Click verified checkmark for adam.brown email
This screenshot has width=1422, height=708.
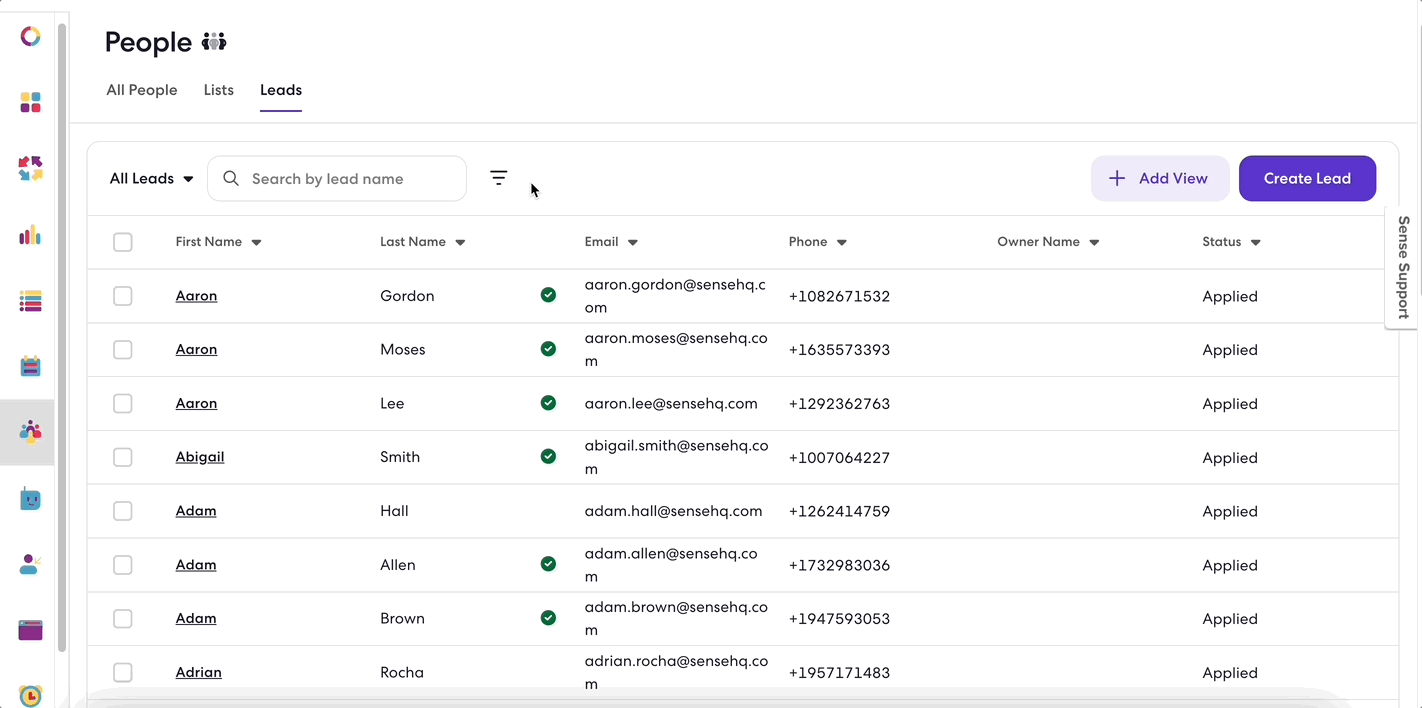point(548,618)
